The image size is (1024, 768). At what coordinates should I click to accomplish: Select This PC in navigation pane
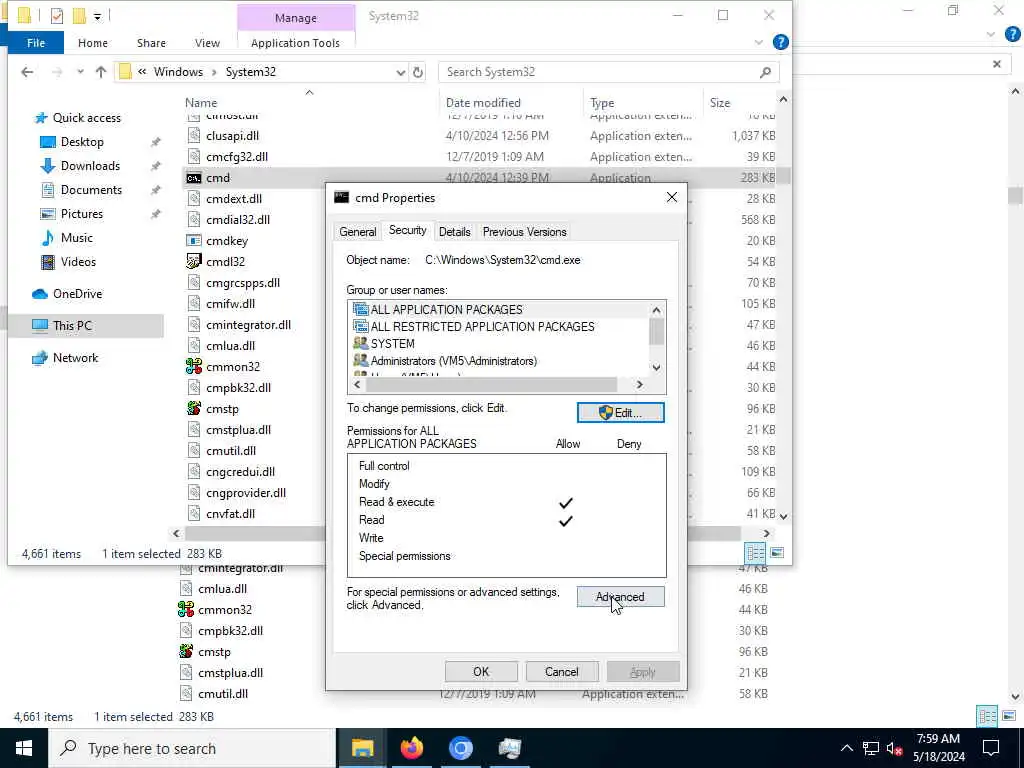[72, 325]
